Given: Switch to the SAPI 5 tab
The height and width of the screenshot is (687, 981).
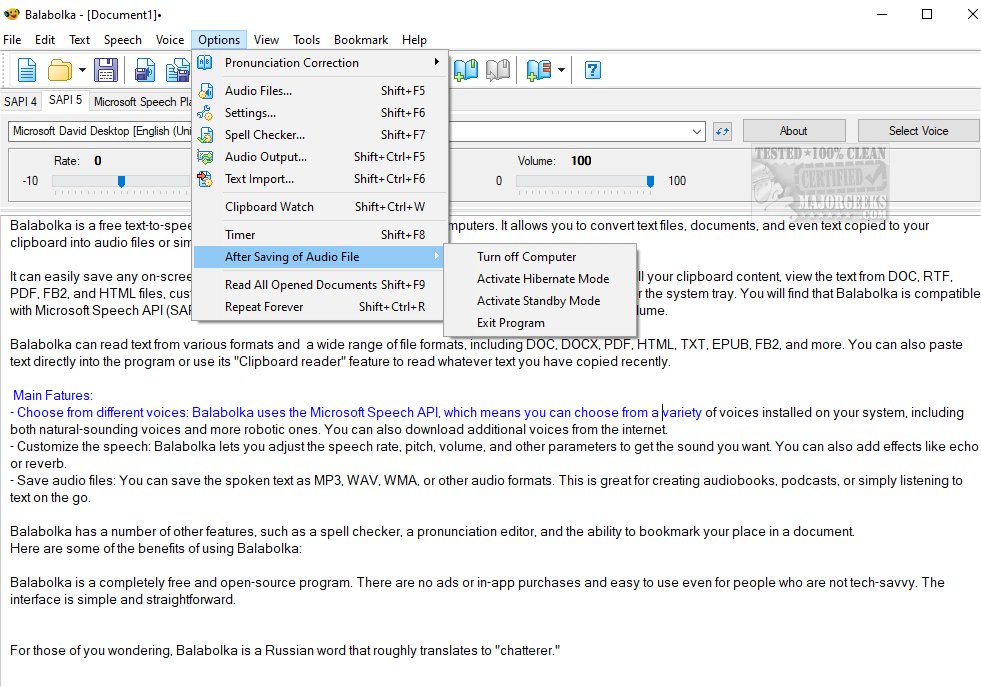Looking at the screenshot, I should click(x=65, y=100).
